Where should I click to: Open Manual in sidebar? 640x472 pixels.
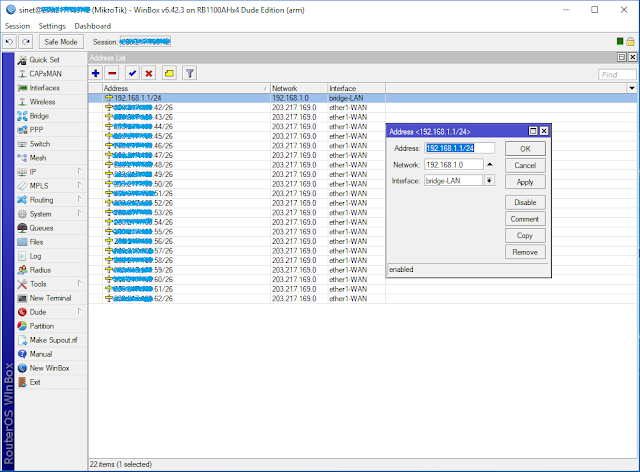coord(51,354)
